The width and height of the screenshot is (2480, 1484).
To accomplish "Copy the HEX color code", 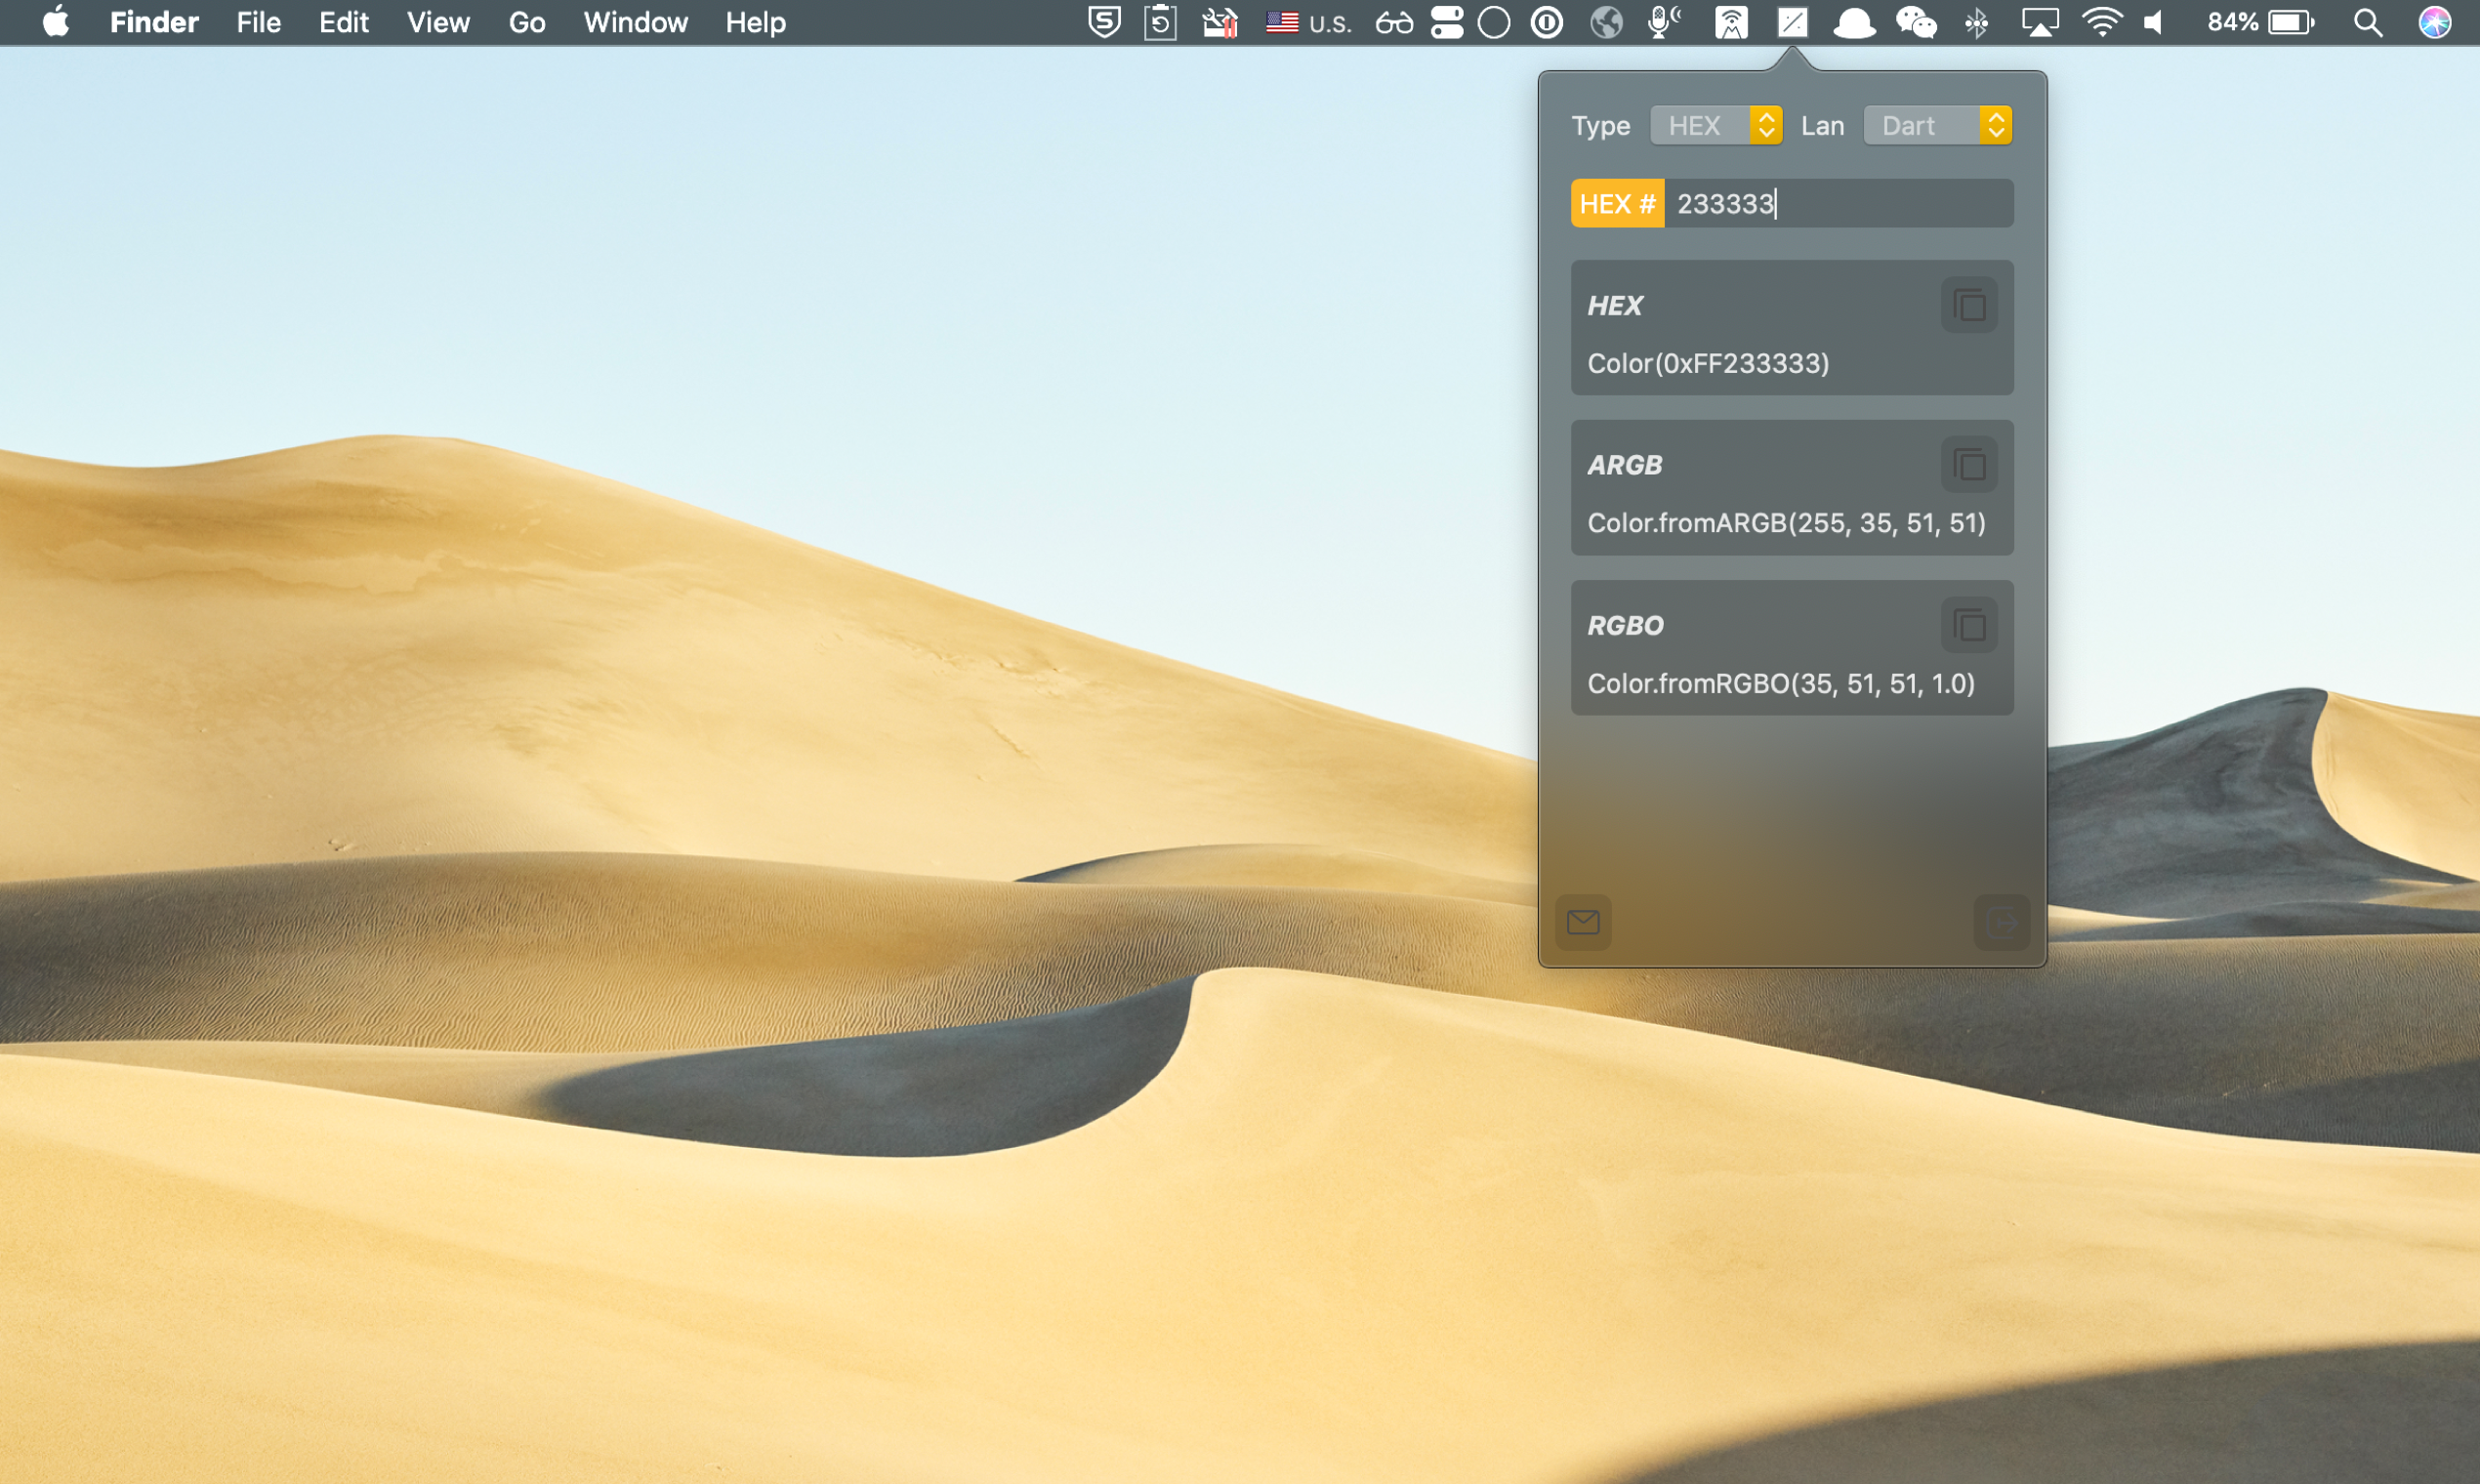I will pos(1969,306).
